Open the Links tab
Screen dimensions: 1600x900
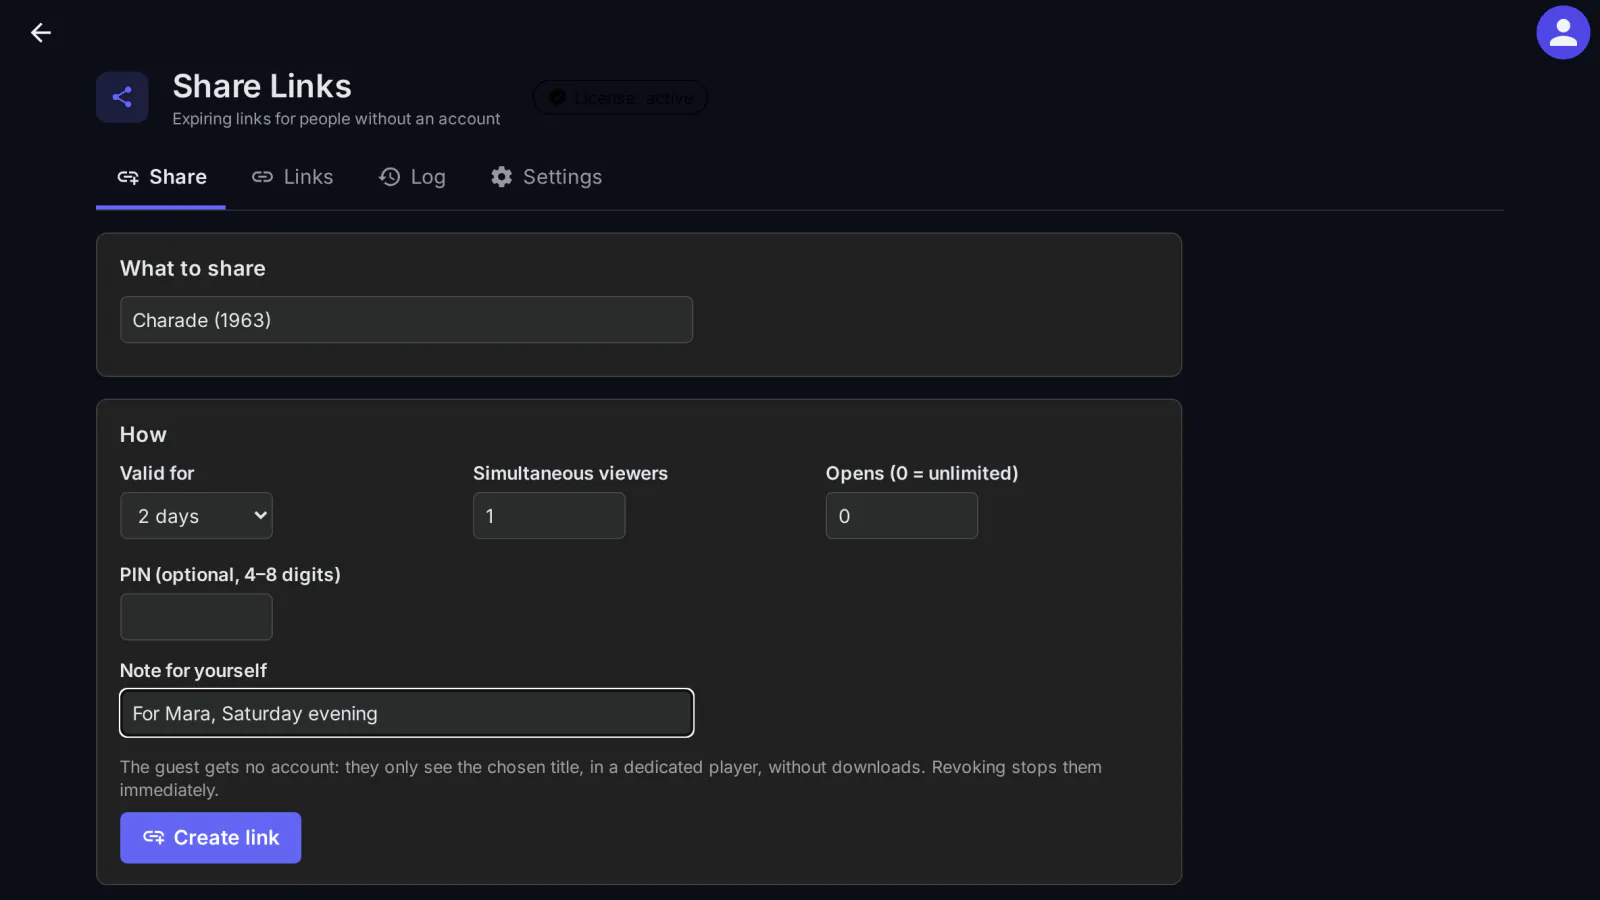(292, 177)
